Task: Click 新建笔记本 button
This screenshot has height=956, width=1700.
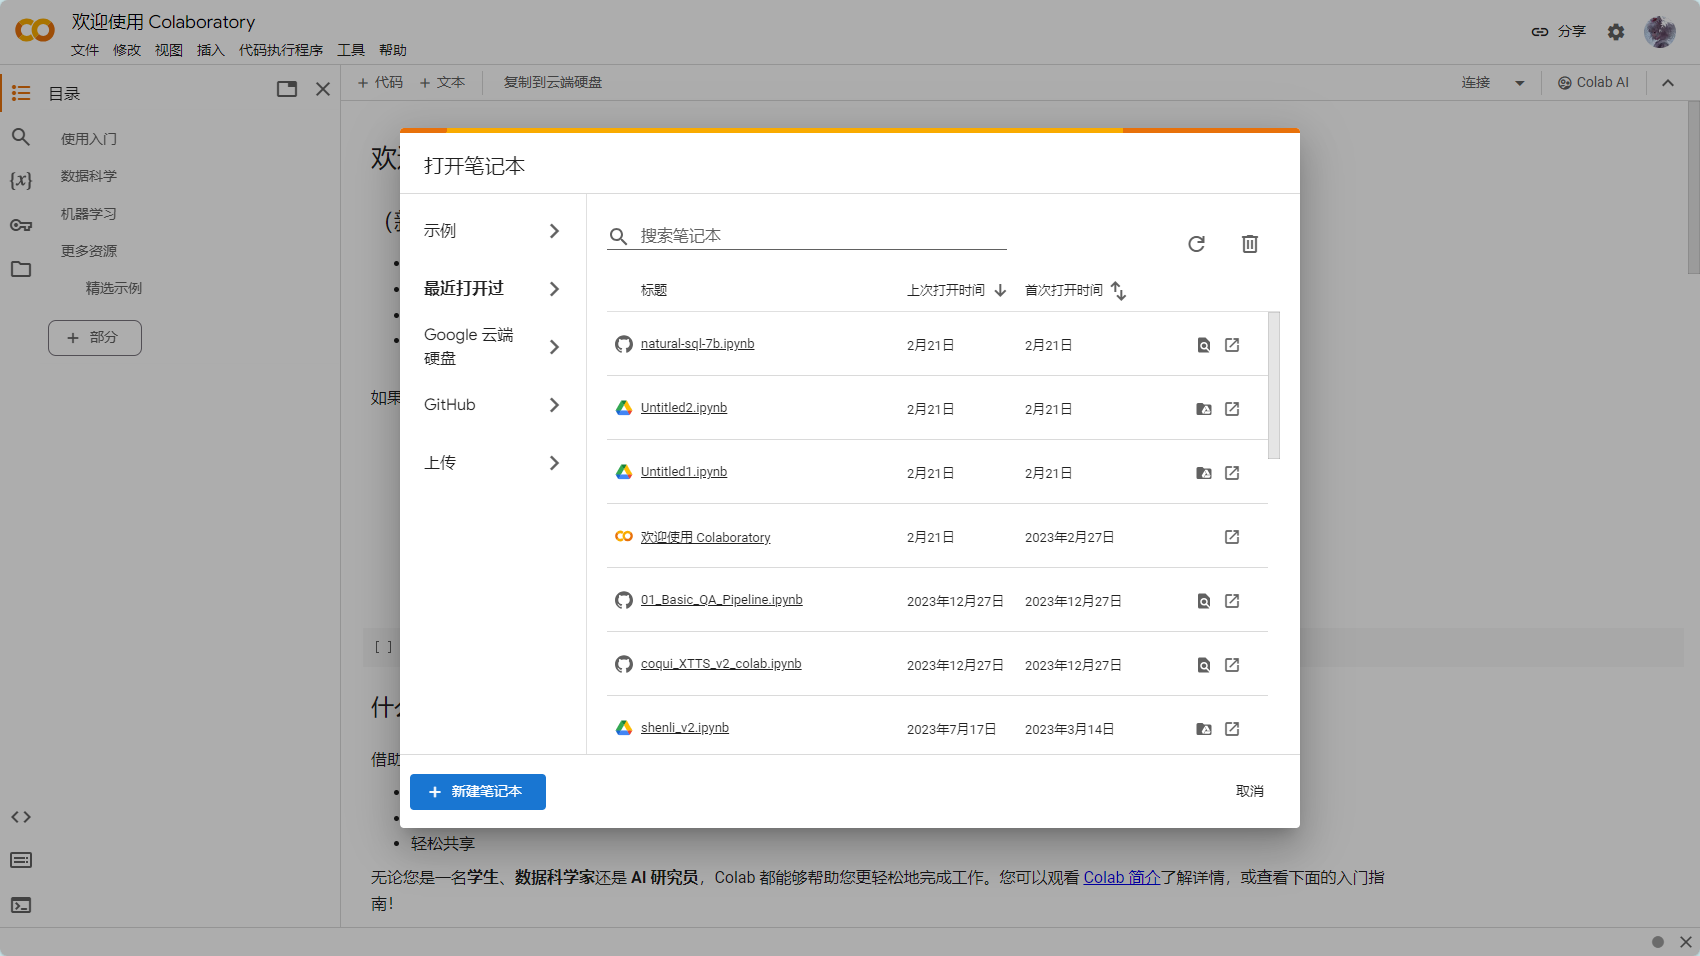Action: pos(478,792)
